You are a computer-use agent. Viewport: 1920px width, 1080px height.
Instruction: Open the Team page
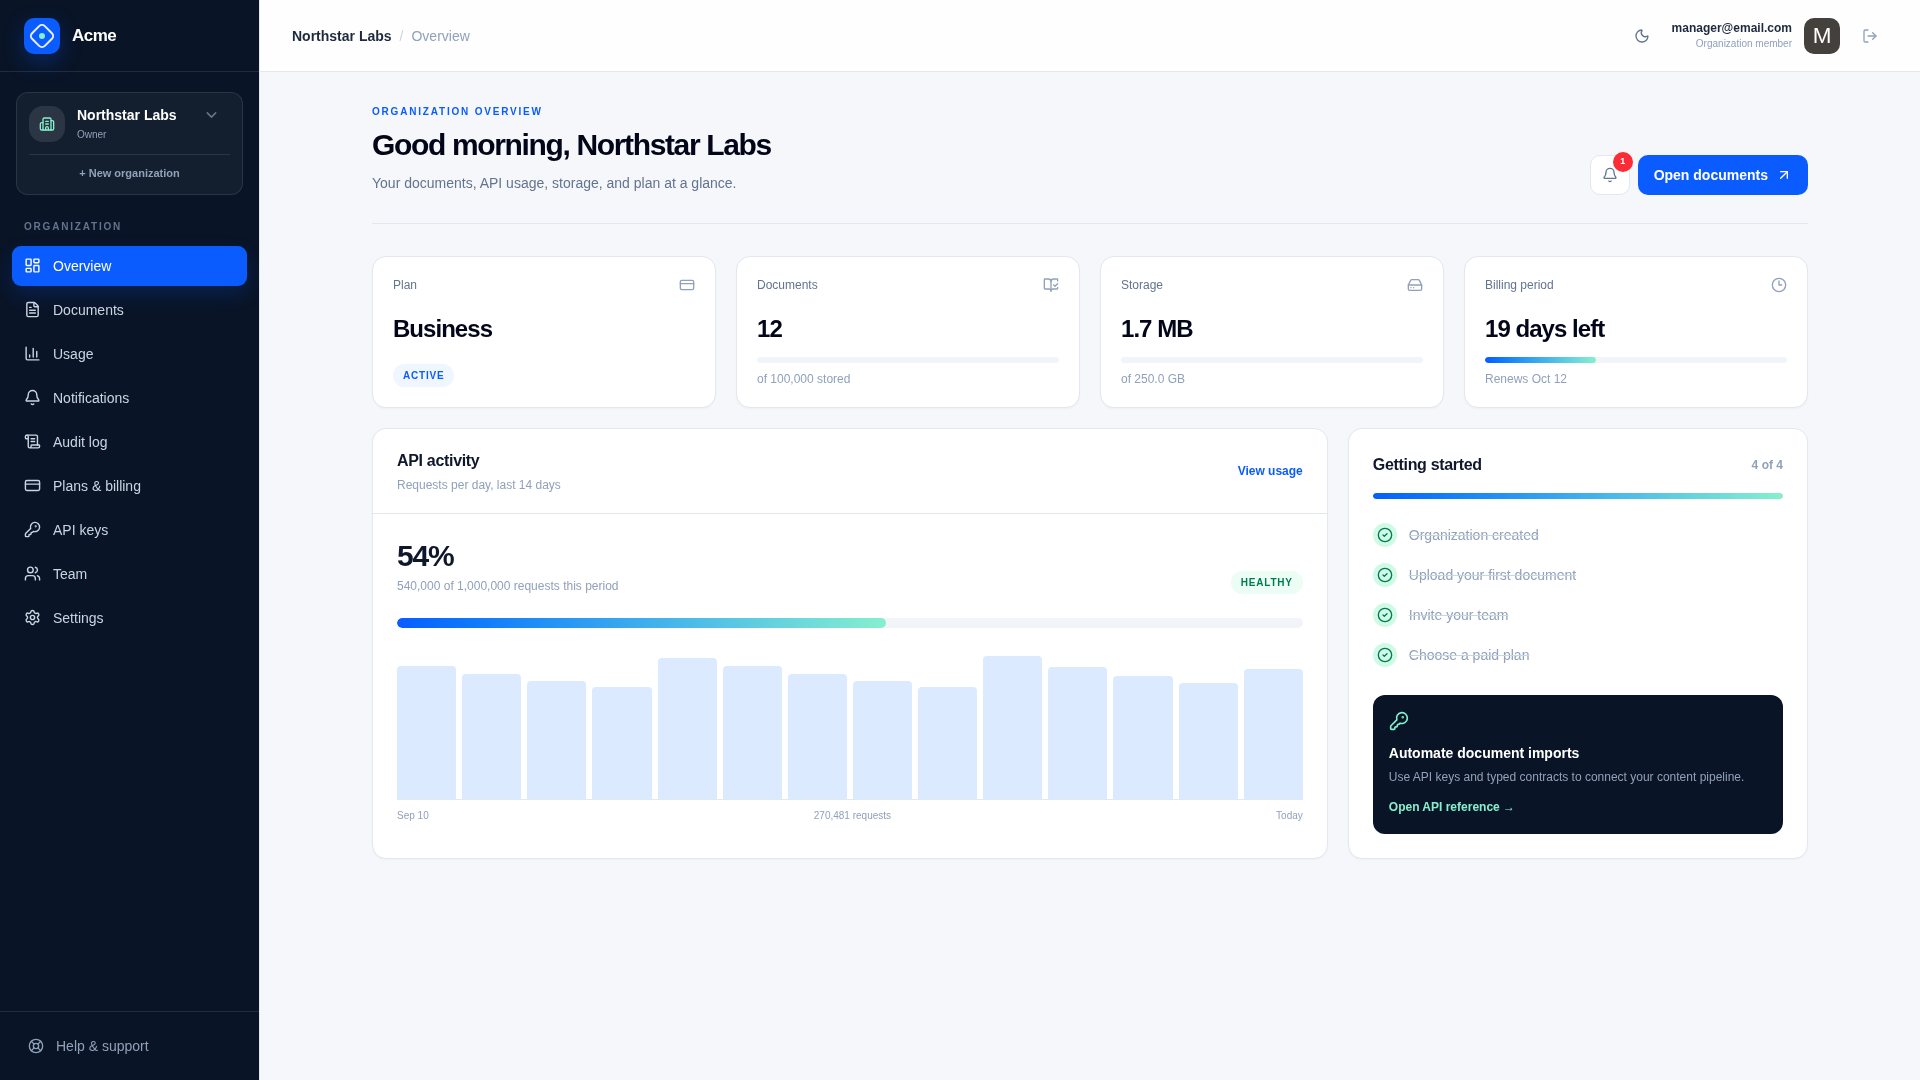pos(129,574)
